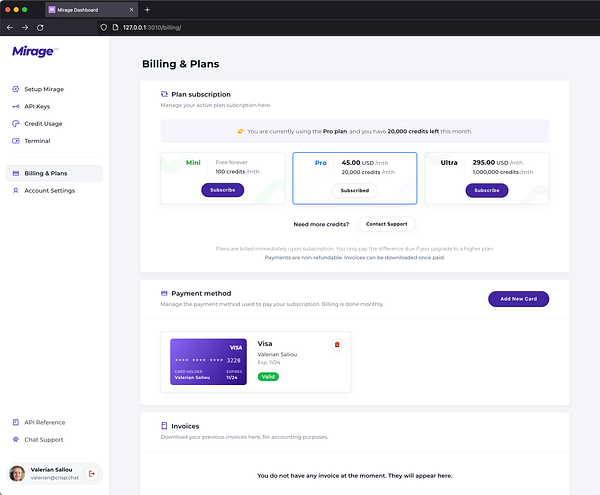Click the shield icon in address bar
This screenshot has height=495, width=600.
(x=103, y=28)
